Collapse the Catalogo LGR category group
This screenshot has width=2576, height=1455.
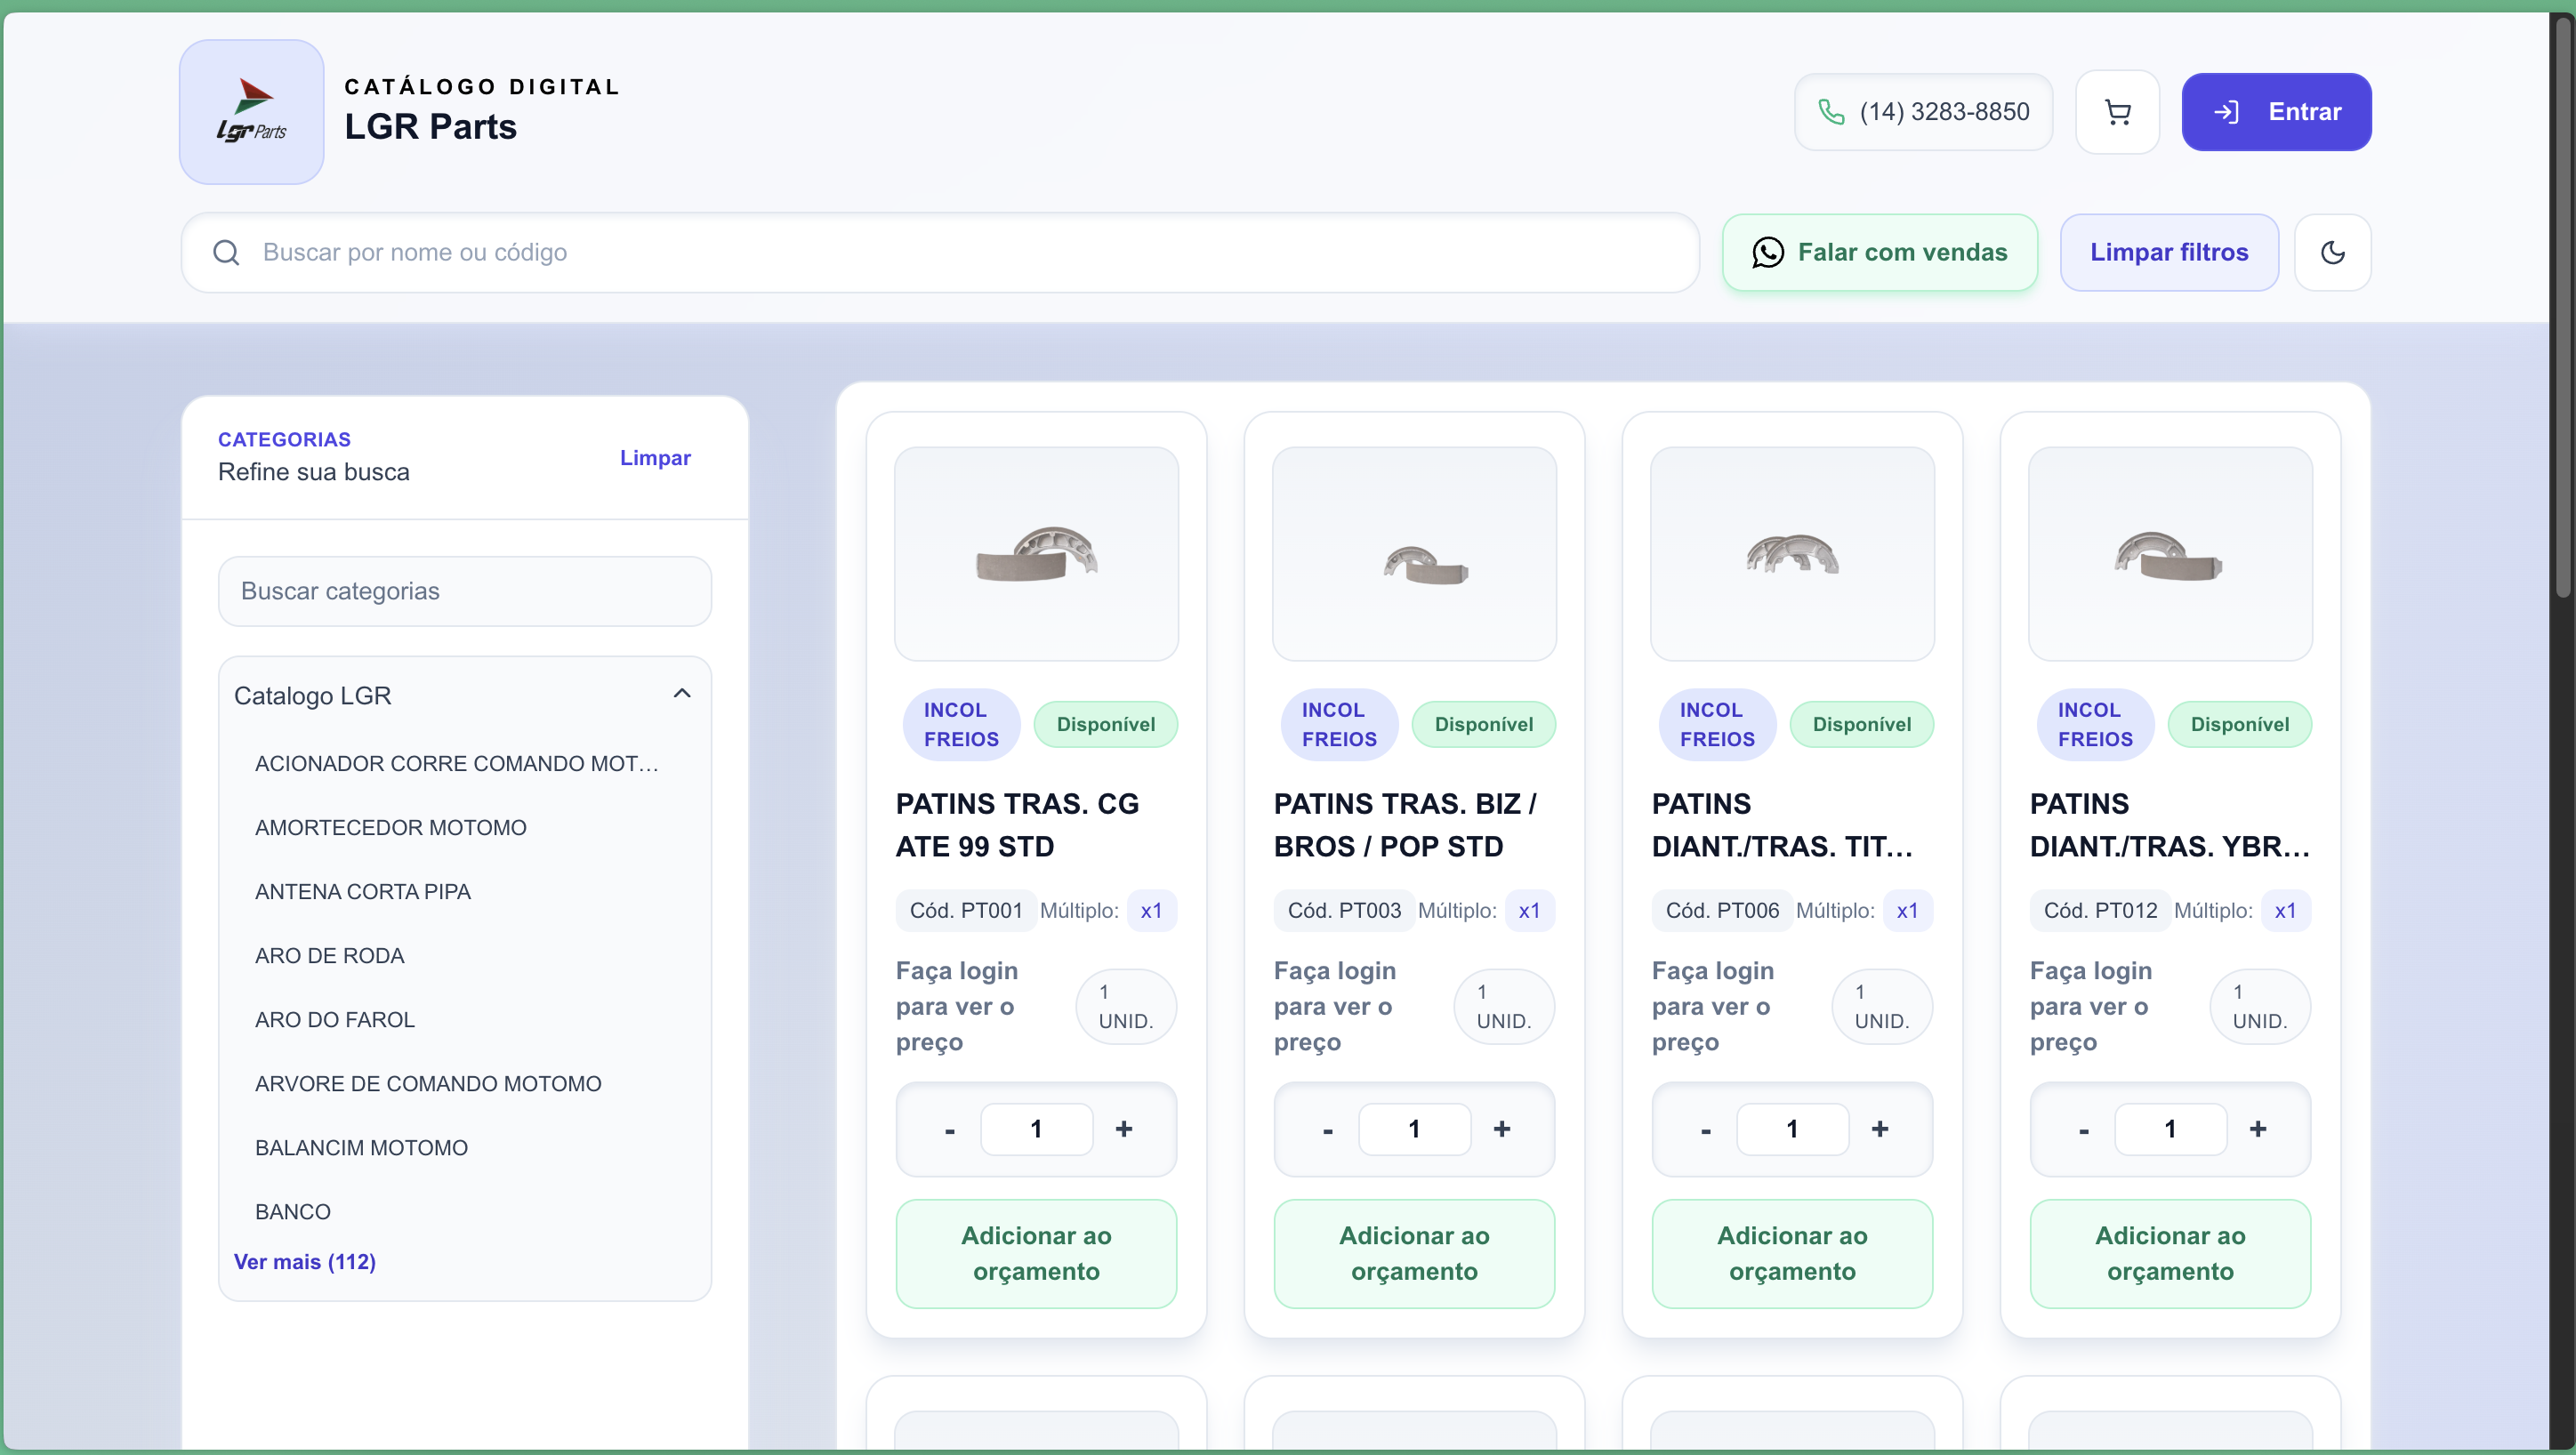coord(682,694)
